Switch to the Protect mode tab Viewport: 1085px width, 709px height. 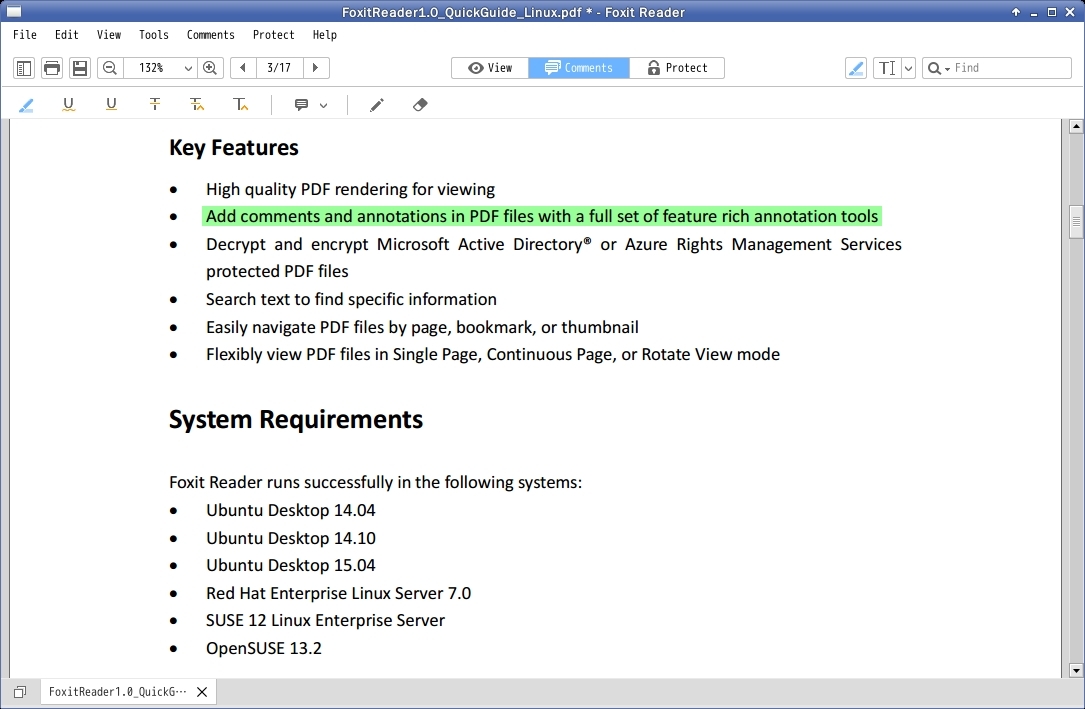point(677,68)
